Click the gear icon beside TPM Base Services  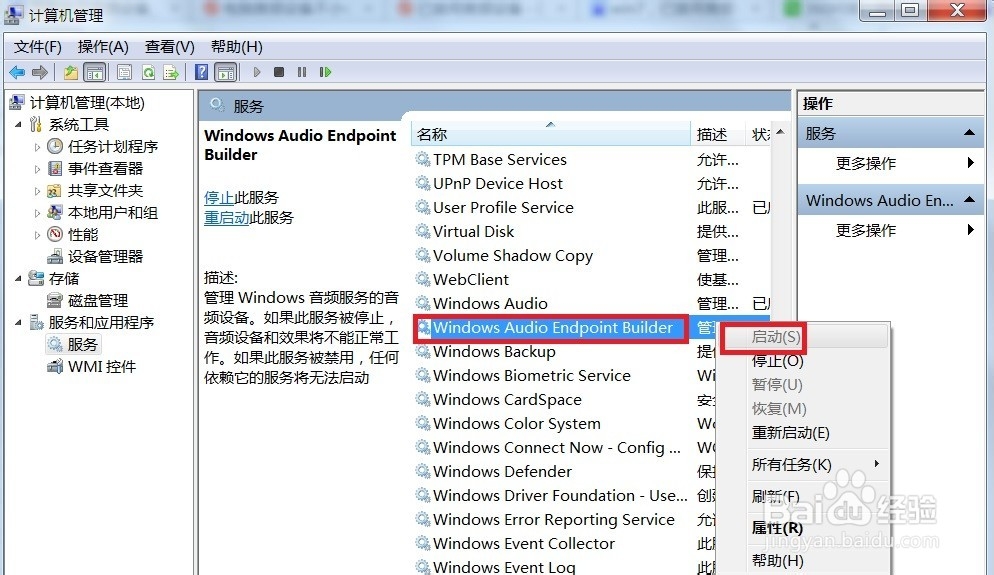pos(422,159)
